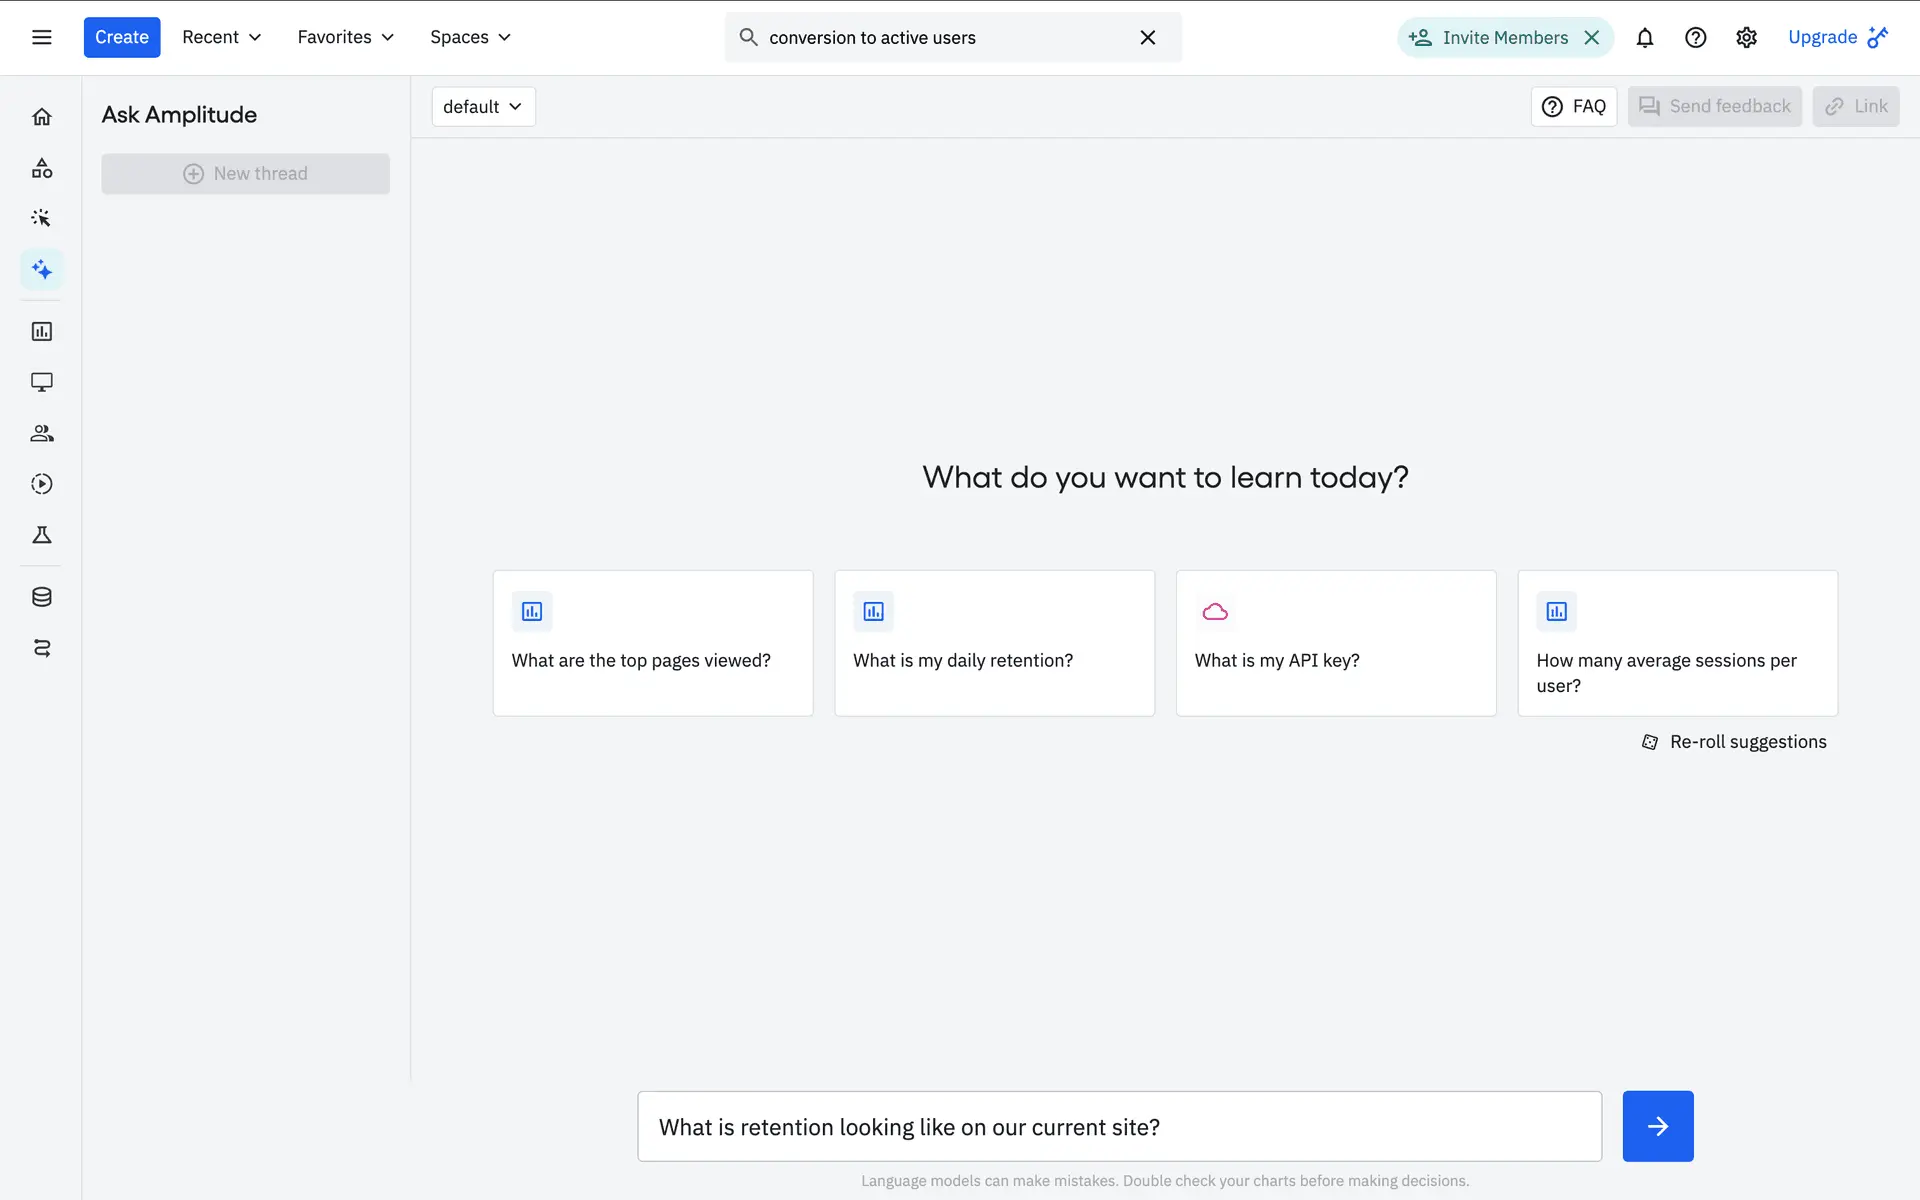
Task: Open the charts icon in sidebar
Action: tap(41, 331)
